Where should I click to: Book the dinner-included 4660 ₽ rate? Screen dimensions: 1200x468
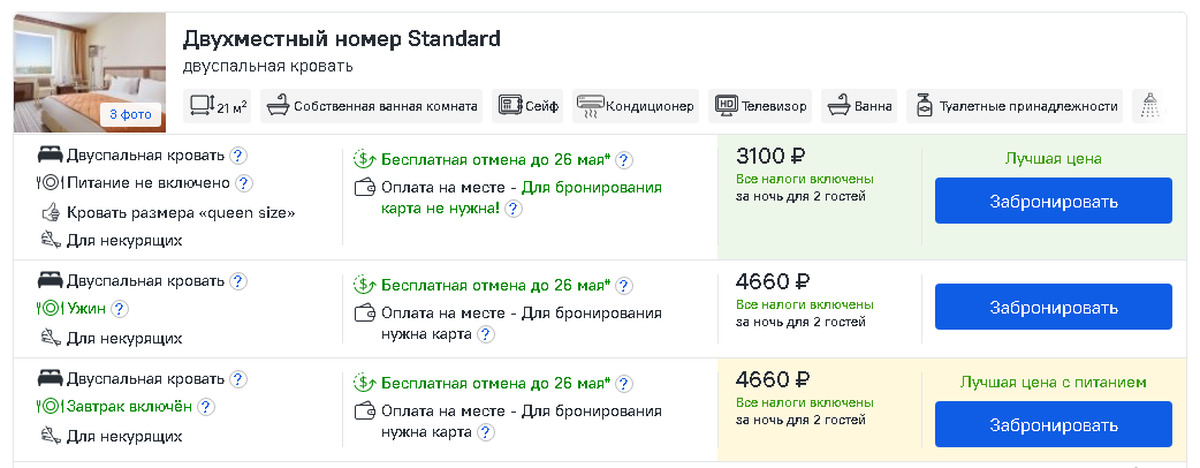(1053, 307)
